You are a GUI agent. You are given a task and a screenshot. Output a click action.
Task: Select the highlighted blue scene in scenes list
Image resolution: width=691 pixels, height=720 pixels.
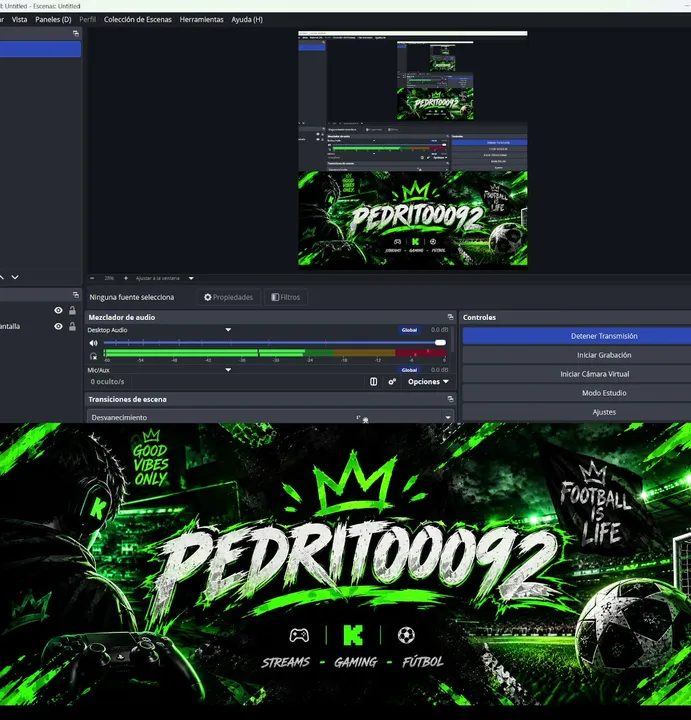pyautogui.click(x=40, y=49)
